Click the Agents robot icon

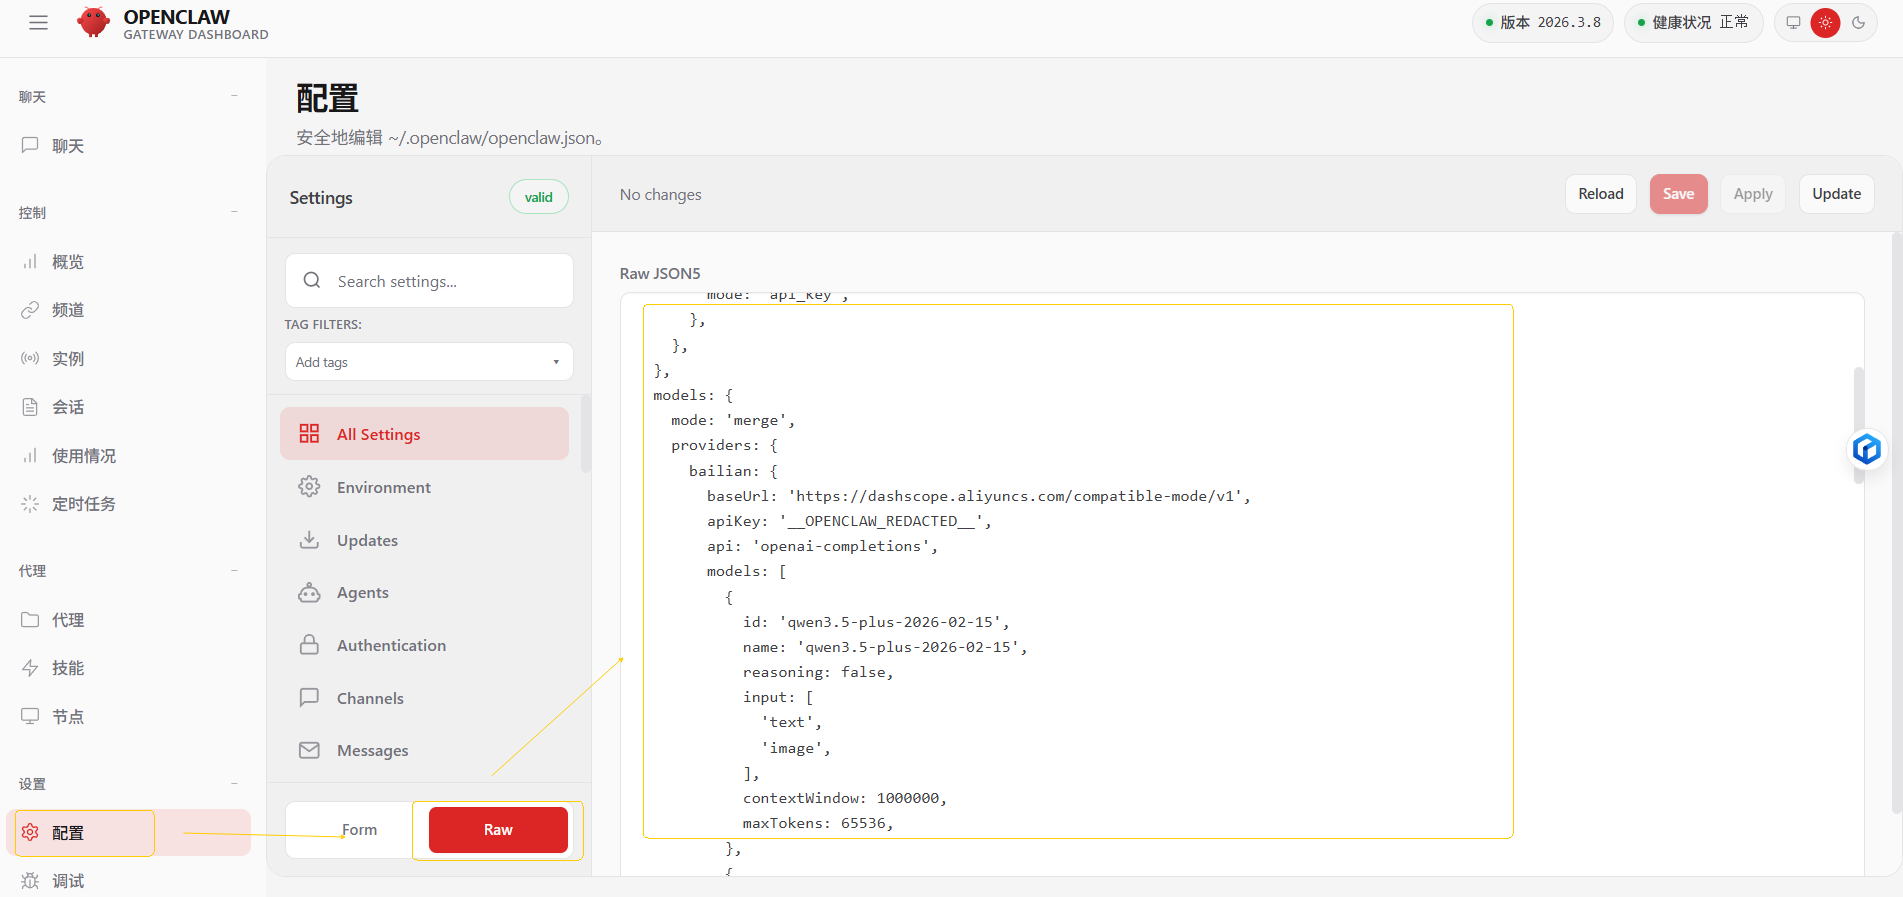309,593
